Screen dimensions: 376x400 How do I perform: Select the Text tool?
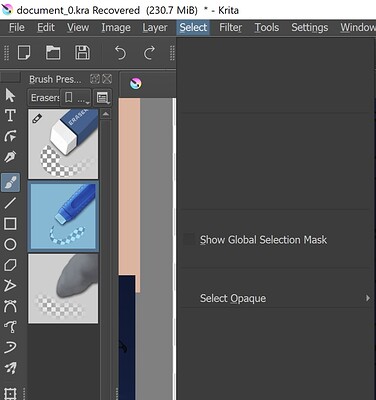(x=10, y=116)
